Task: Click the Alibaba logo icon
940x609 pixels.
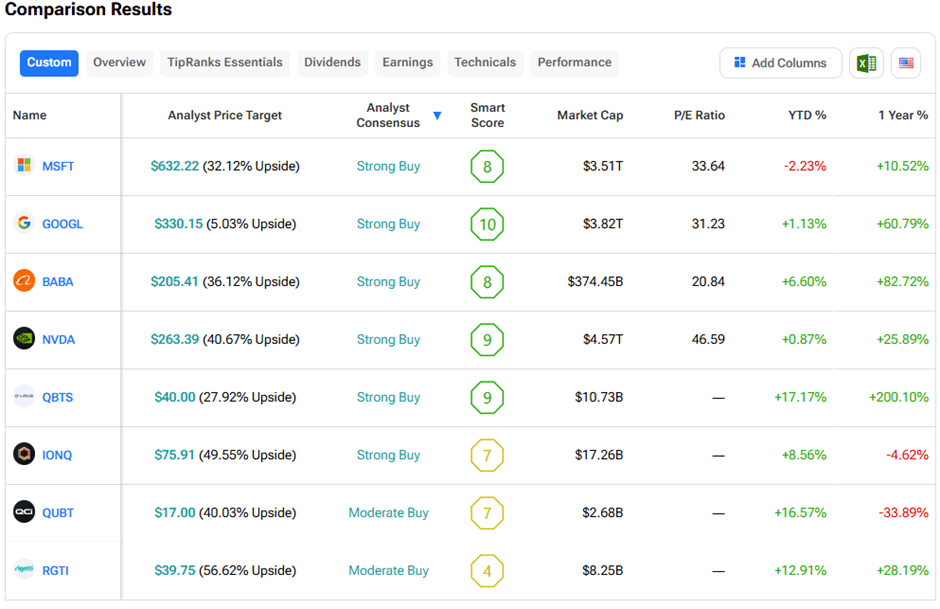Action: pyautogui.click(x=24, y=281)
